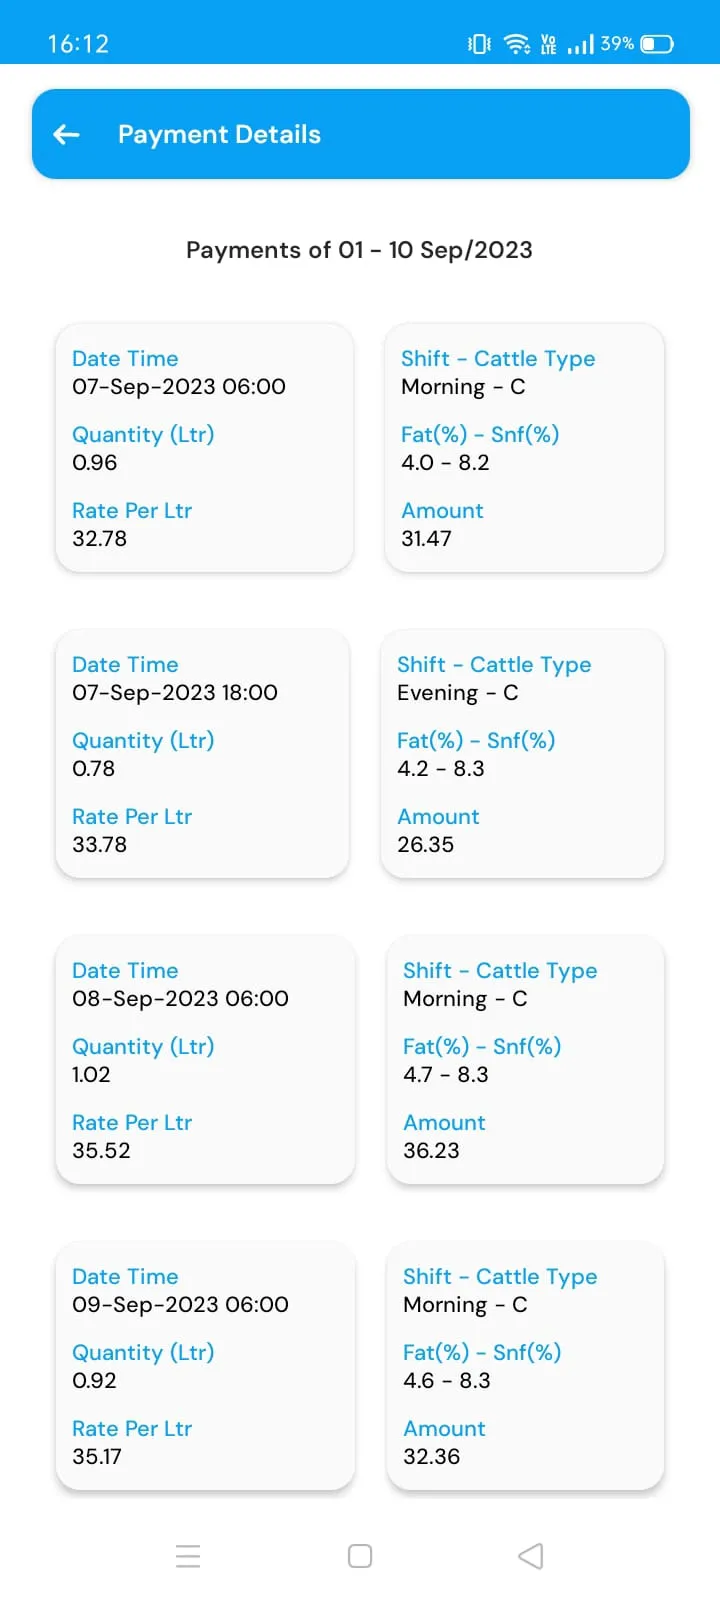
Task: Tap the Android back triangle icon
Action: click(531, 1556)
